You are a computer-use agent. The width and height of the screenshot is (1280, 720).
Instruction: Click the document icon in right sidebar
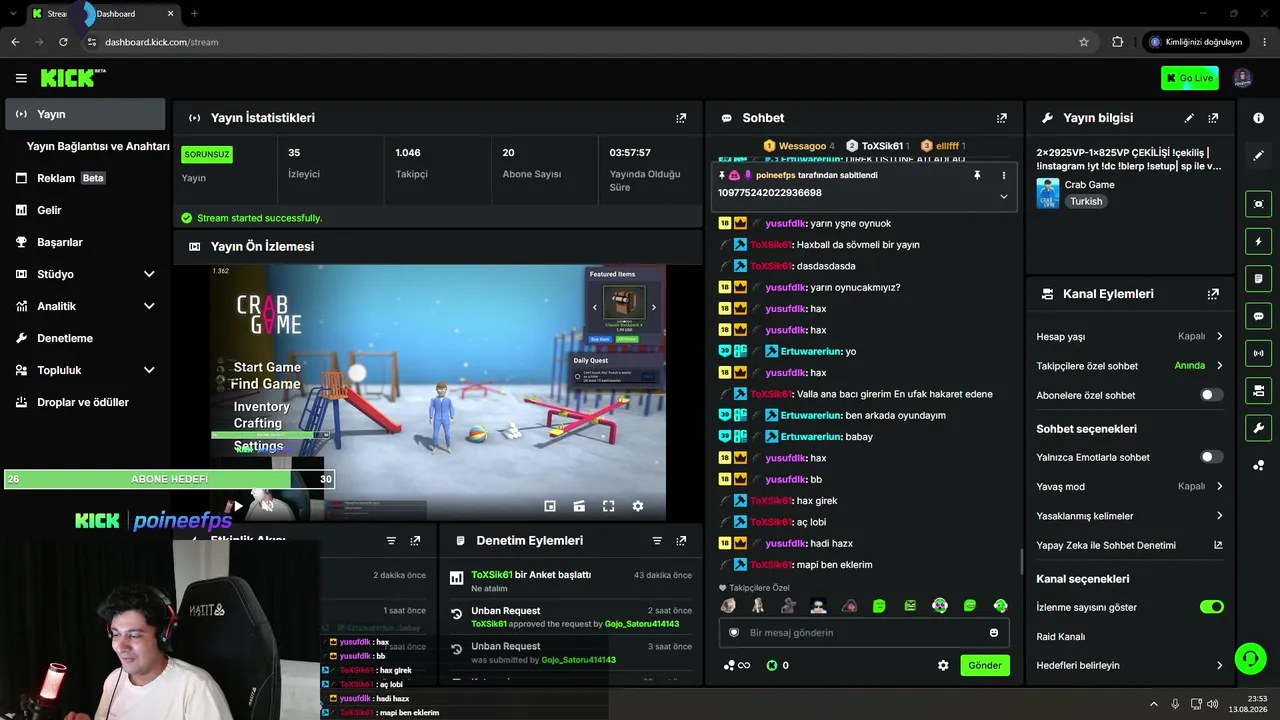(1258, 278)
